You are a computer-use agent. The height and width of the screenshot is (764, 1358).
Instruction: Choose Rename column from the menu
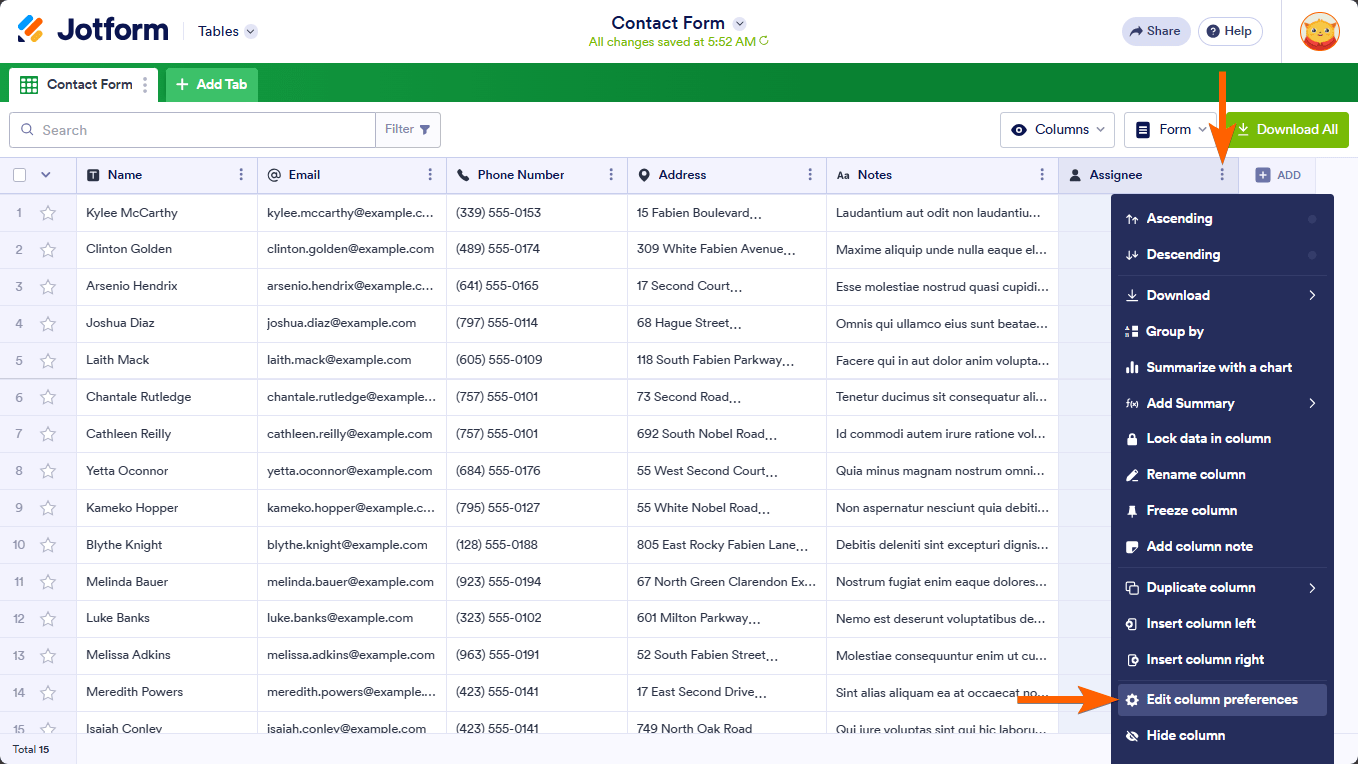[1195, 475]
